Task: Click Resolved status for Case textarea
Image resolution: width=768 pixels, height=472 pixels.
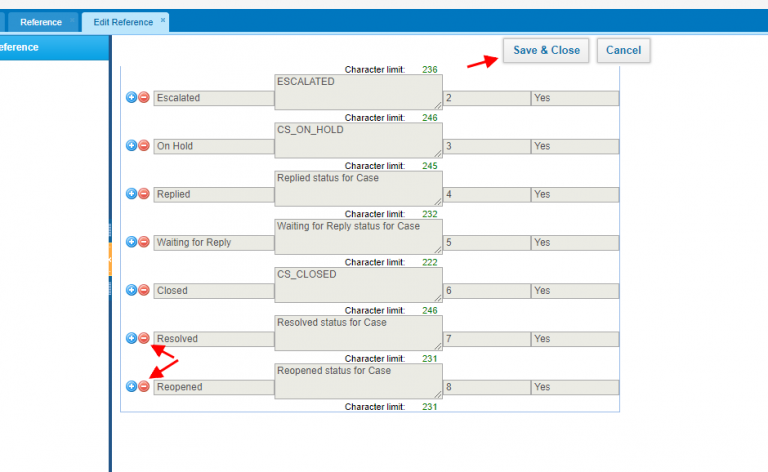Action: (x=359, y=333)
